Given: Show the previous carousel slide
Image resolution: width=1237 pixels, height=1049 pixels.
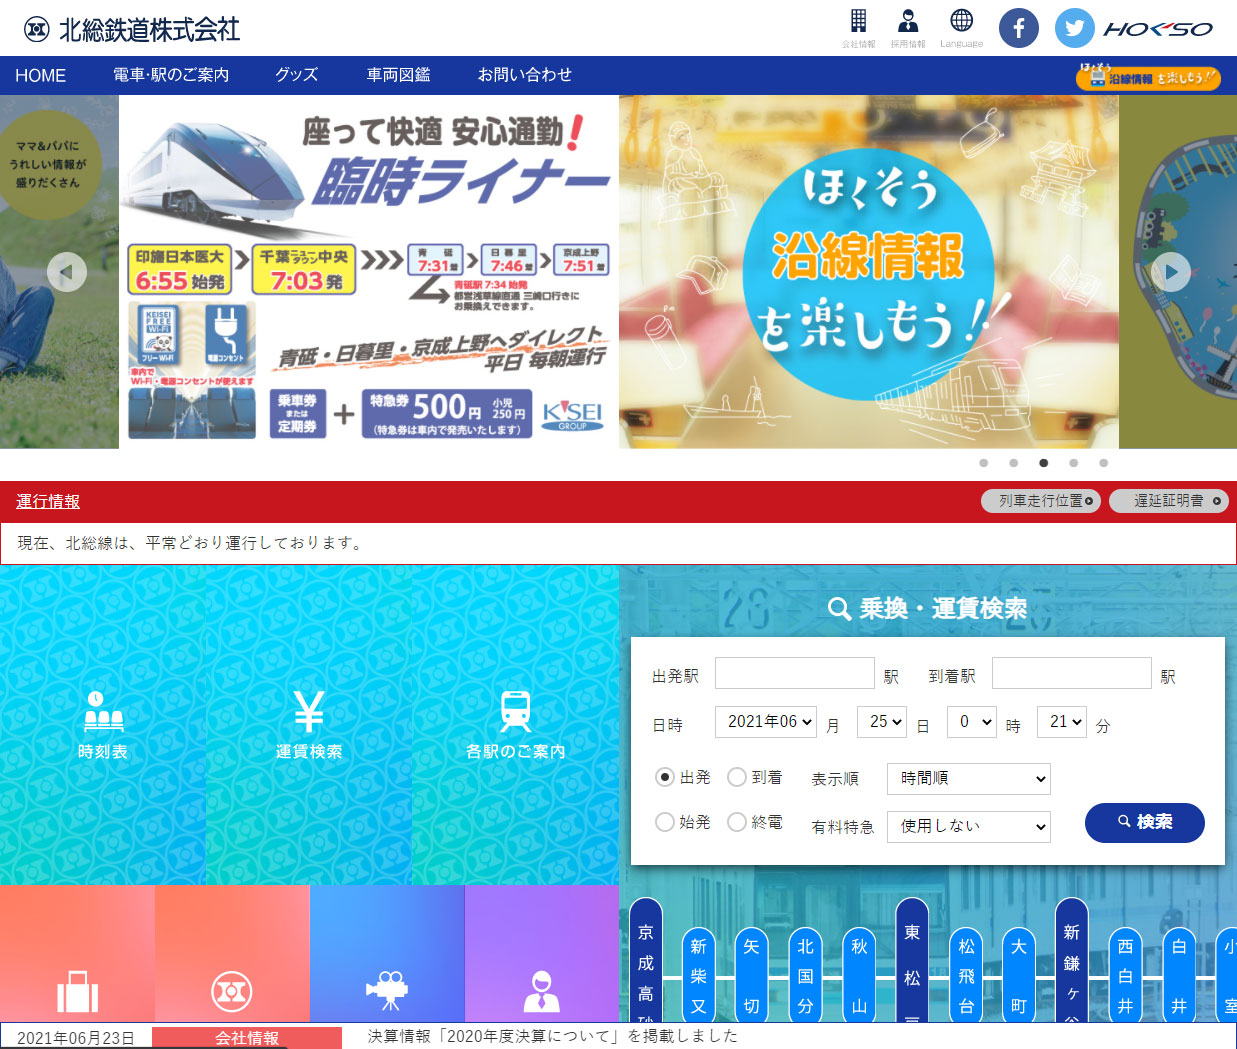Looking at the screenshot, I should point(67,272).
